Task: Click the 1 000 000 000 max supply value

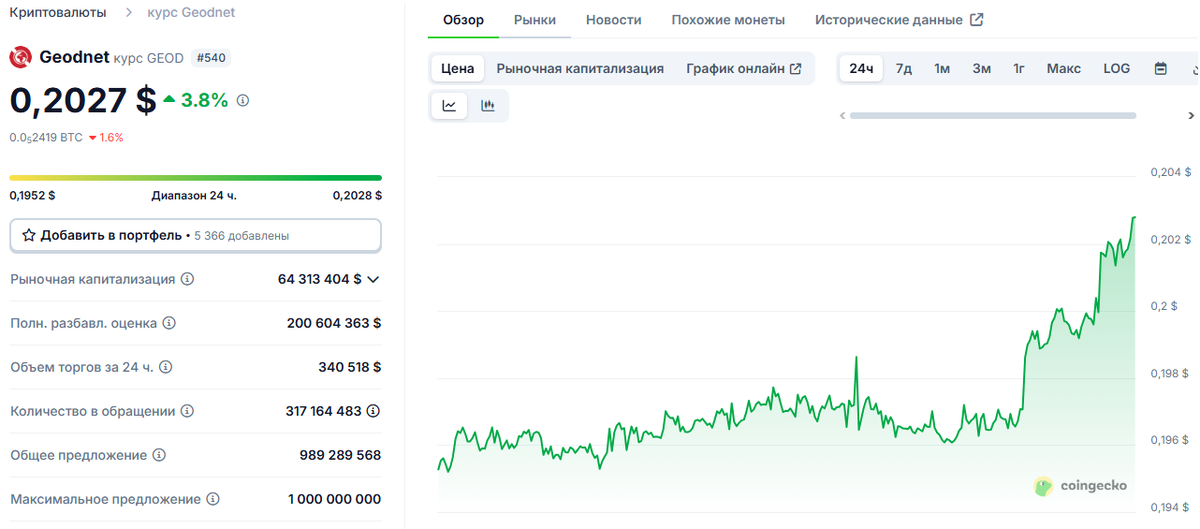Action: tap(334, 499)
